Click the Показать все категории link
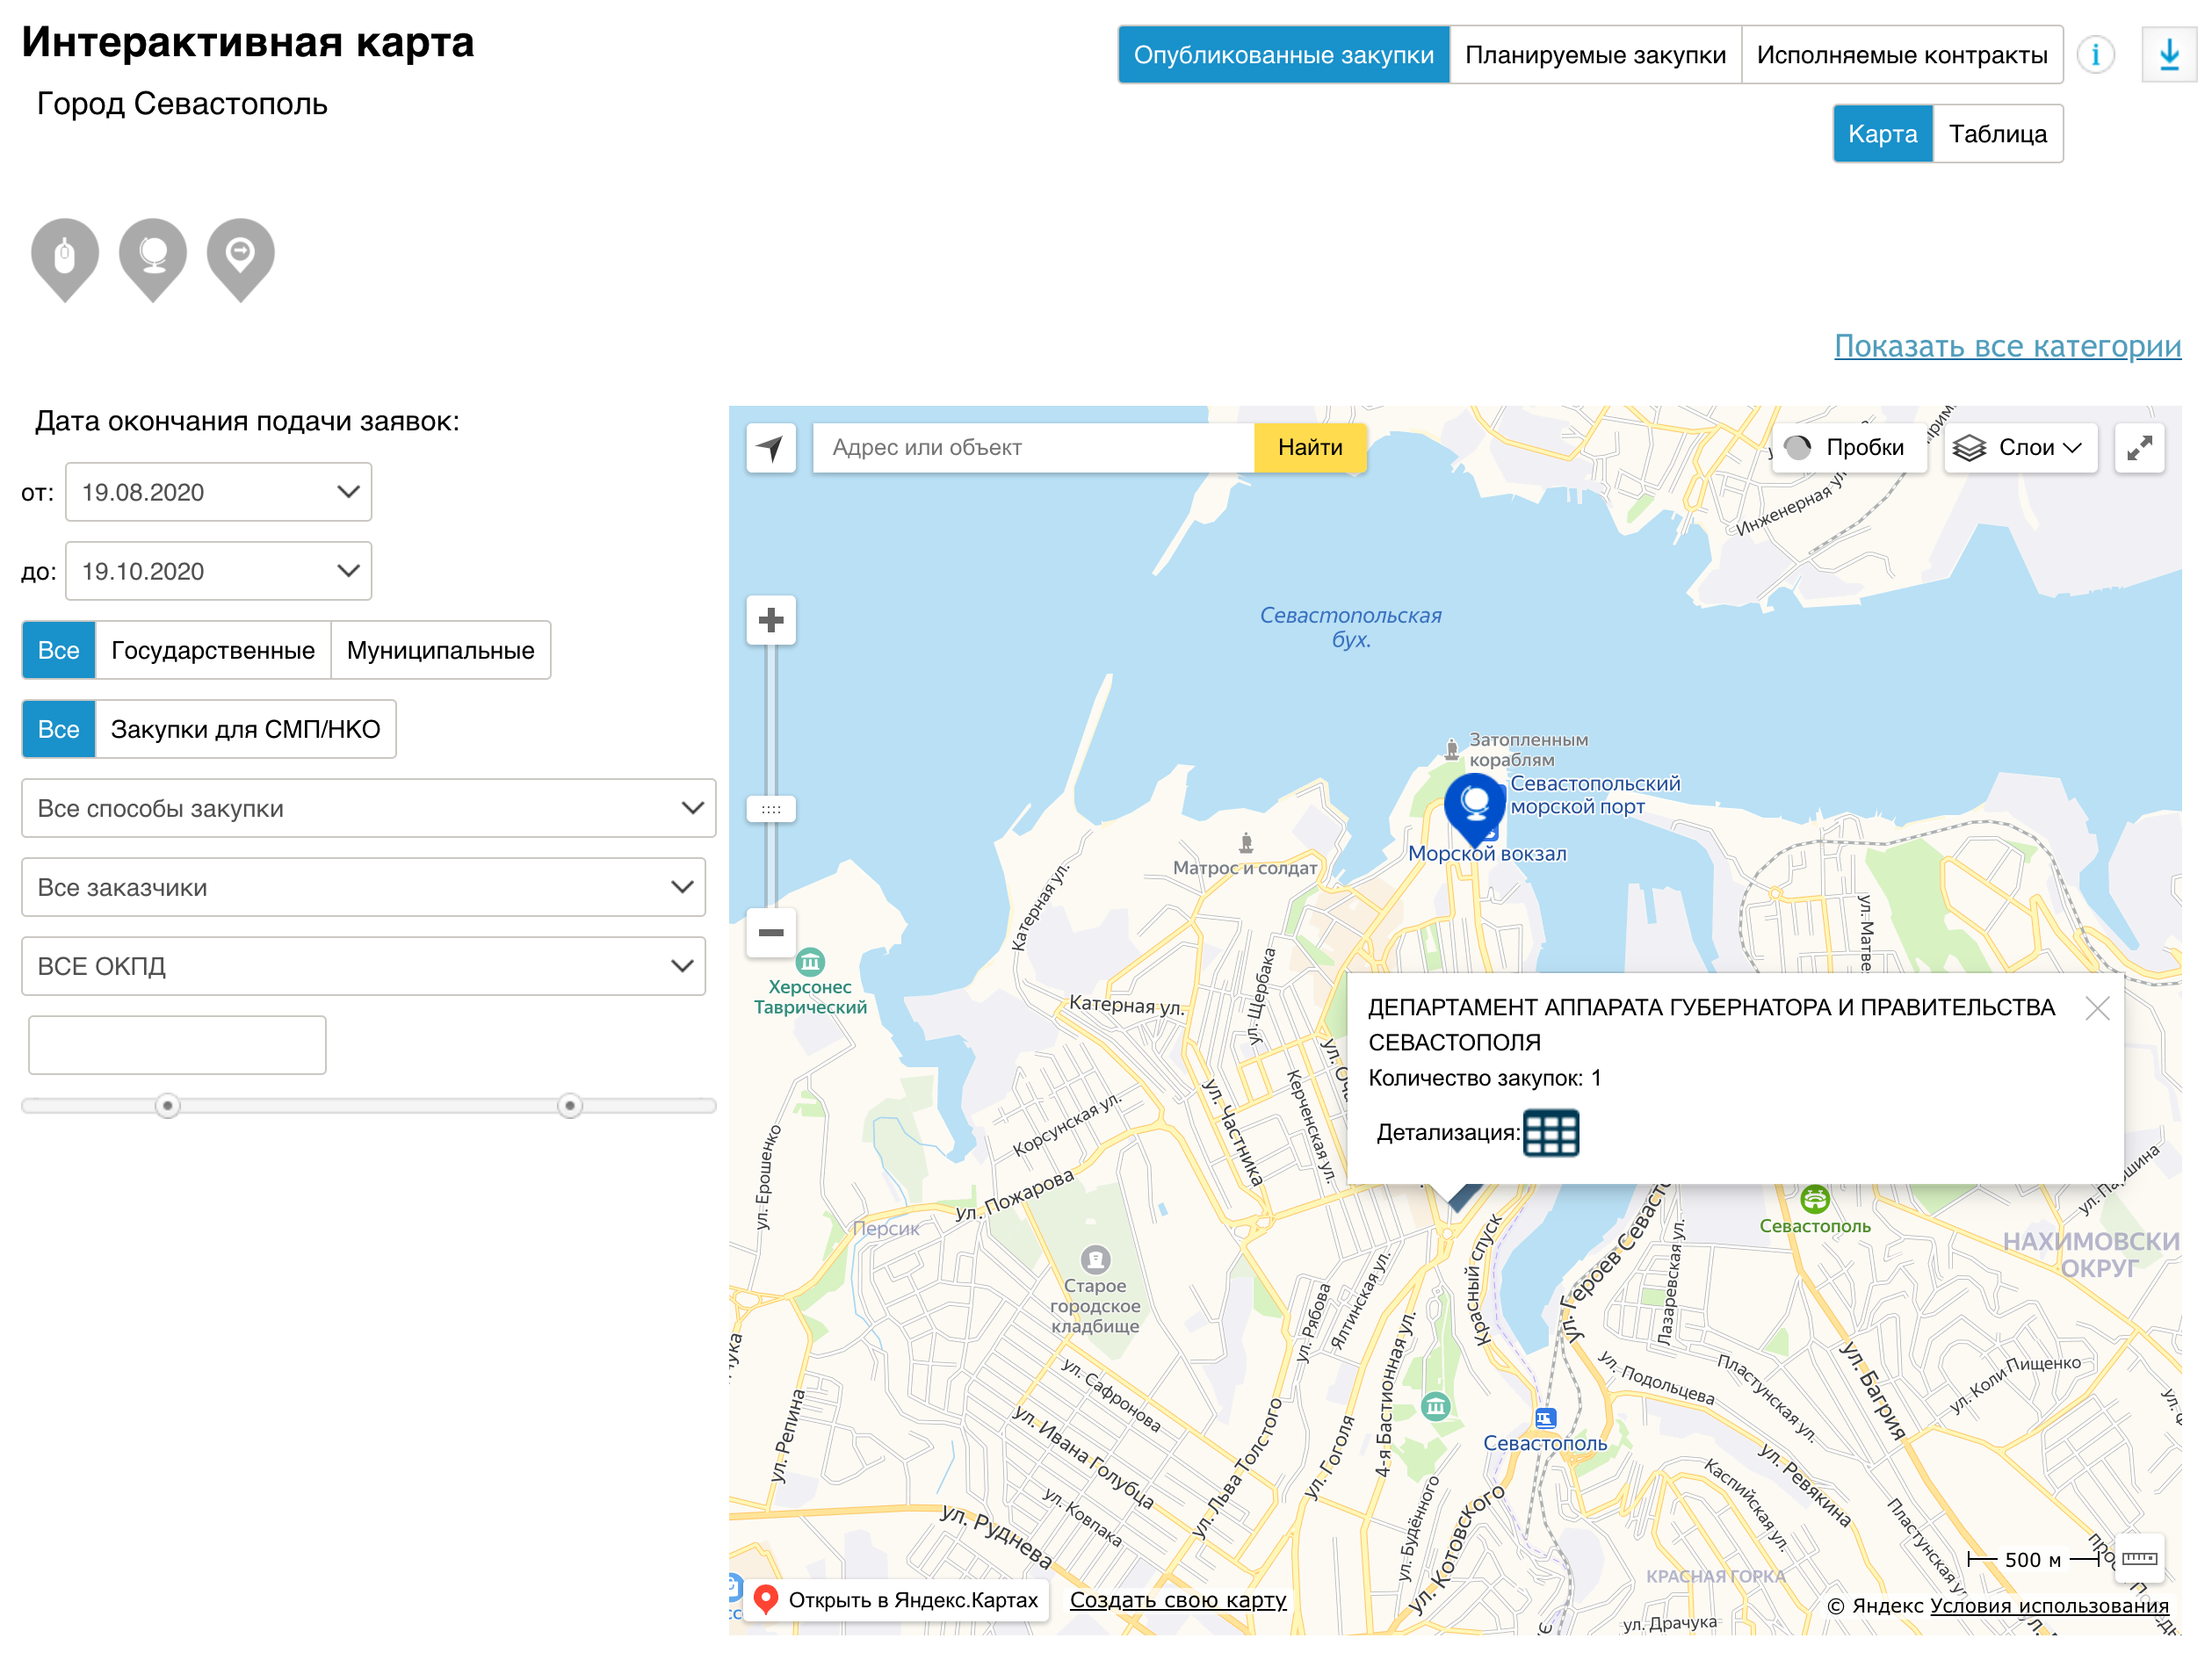The width and height of the screenshot is (2212, 1667). click(2006, 345)
